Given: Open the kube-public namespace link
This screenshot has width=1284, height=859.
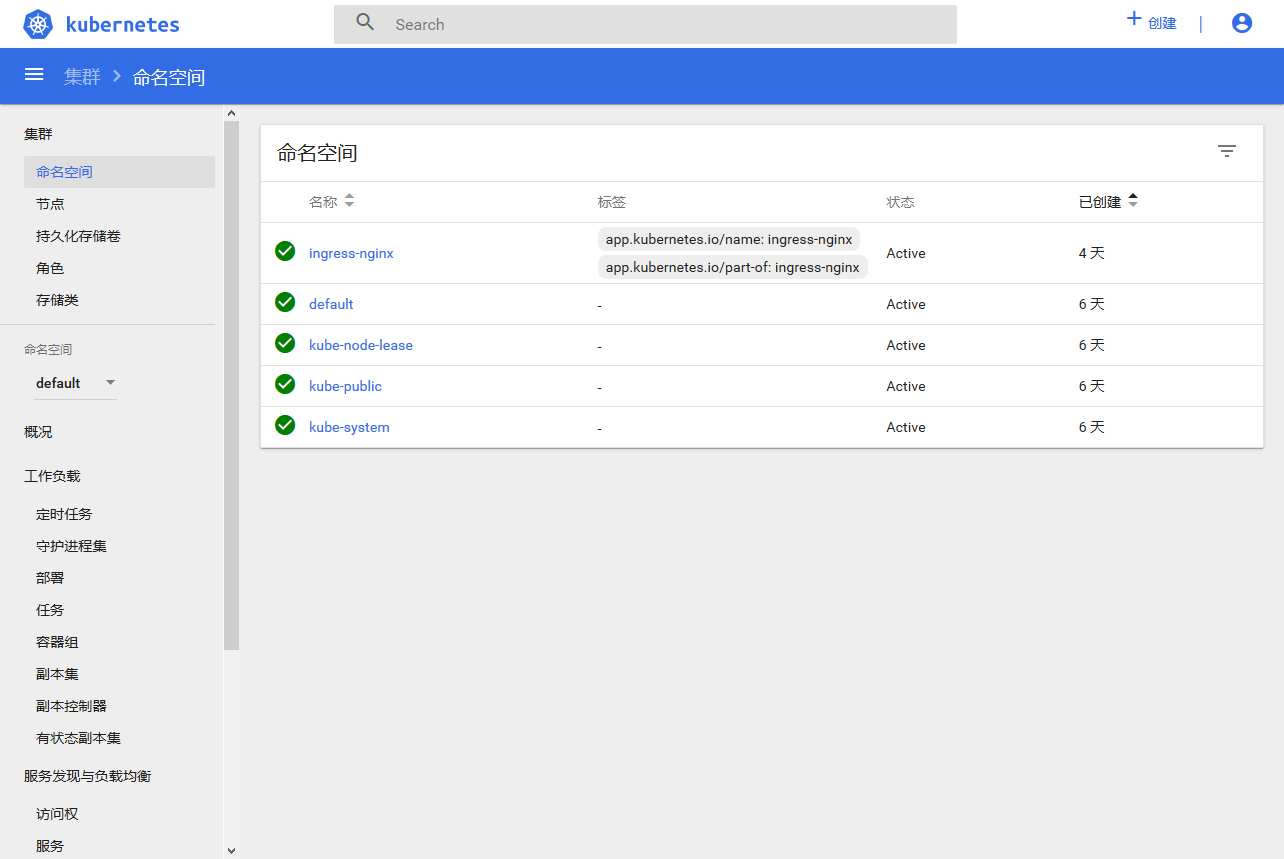Looking at the screenshot, I should pyautogui.click(x=345, y=386).
